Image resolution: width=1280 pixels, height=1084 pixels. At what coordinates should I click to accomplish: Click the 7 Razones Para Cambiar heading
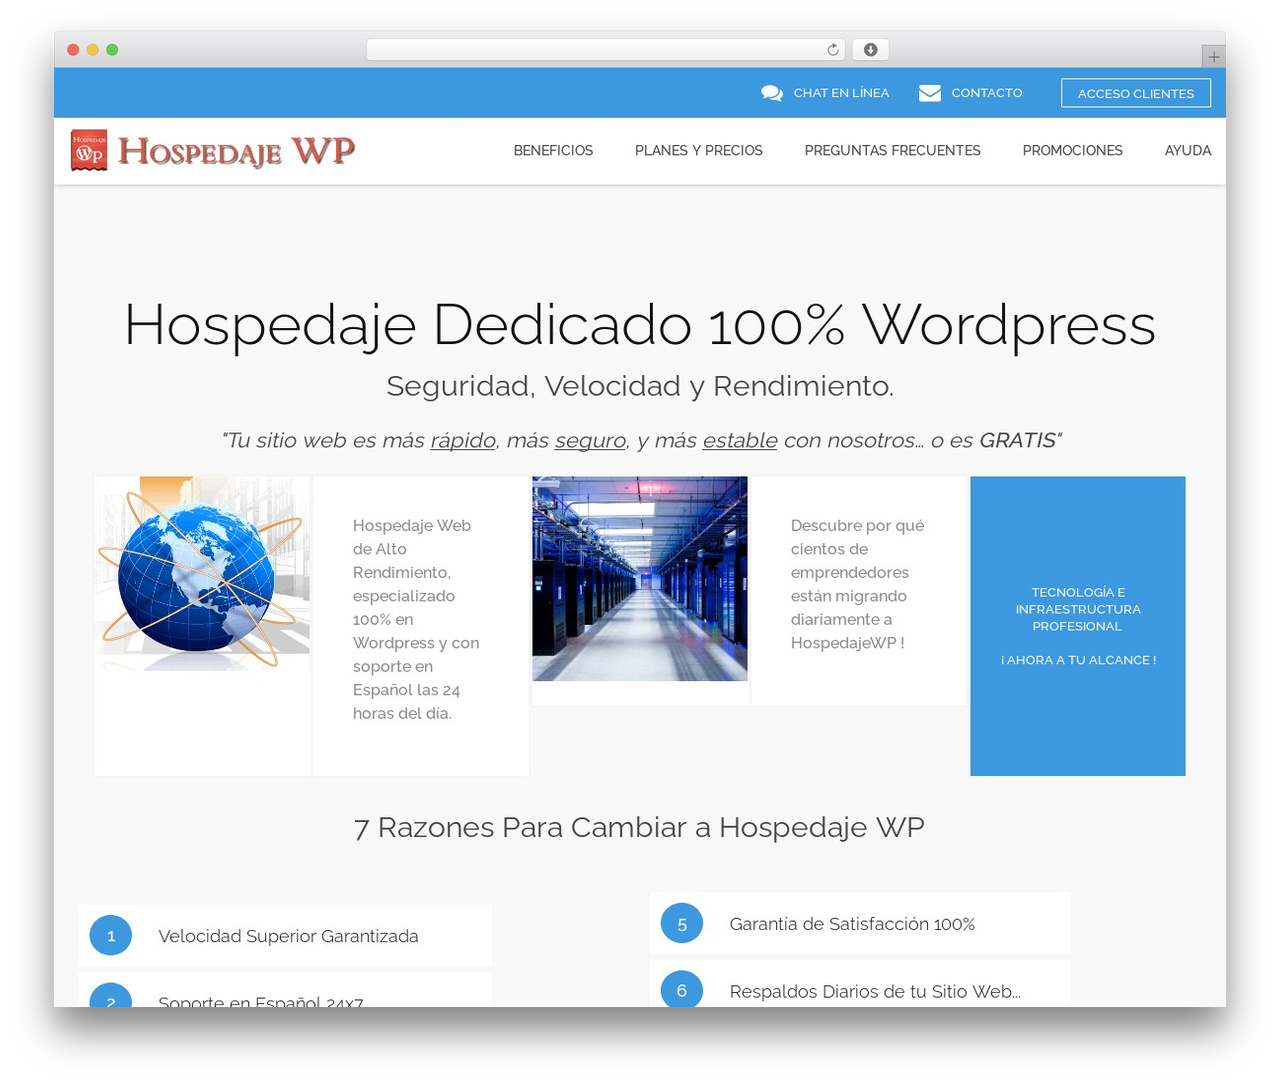tap(639, 828)
